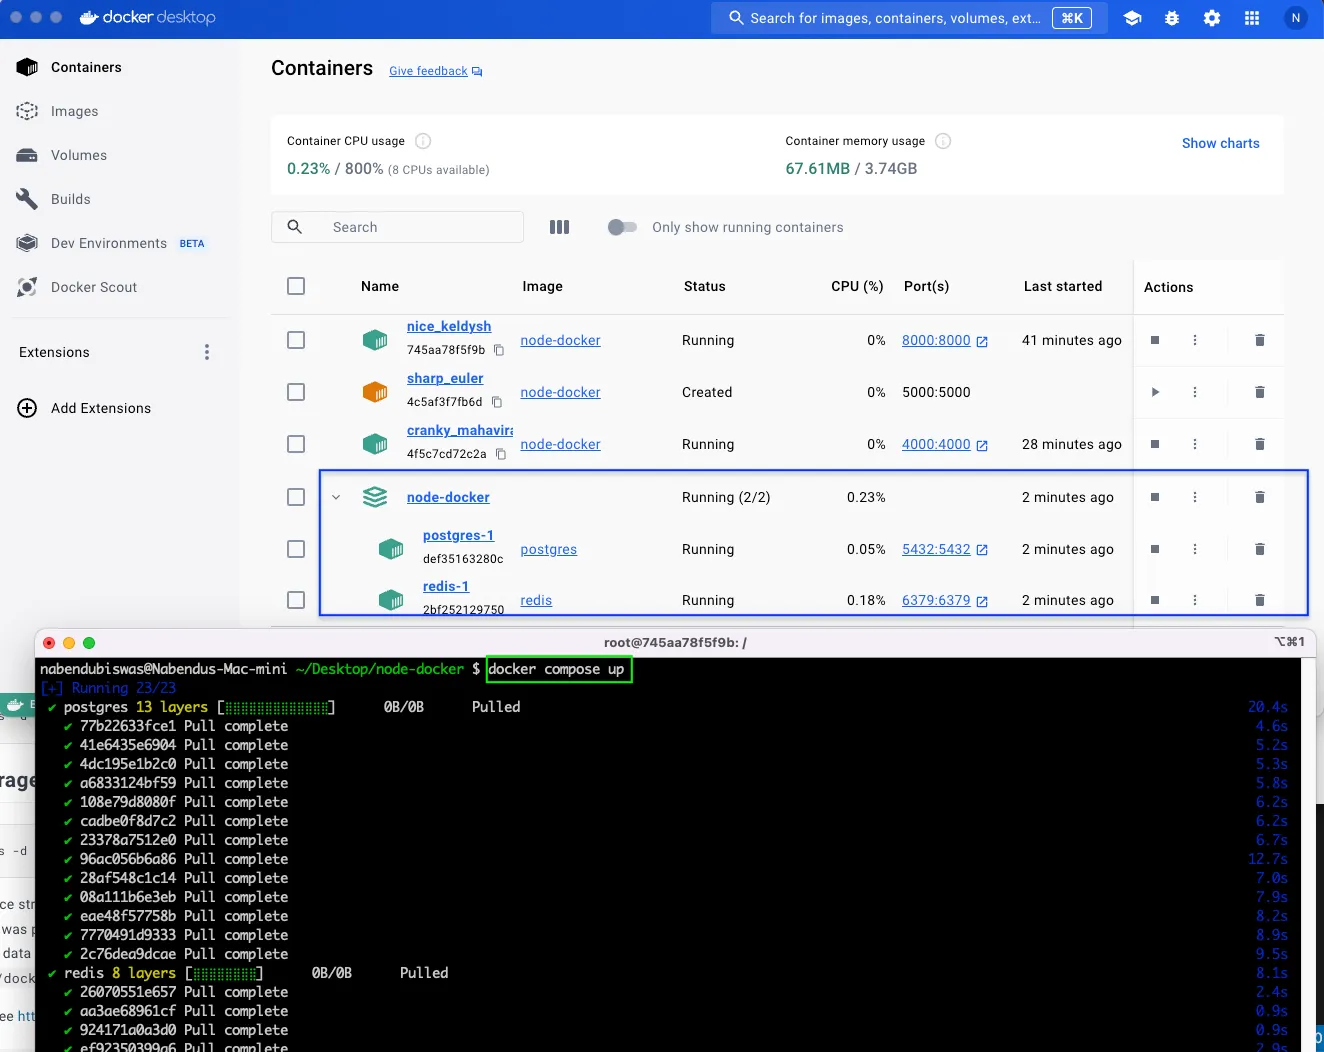The image size is (1324, 1052).
Task: Click the Show charts button
Action: click(1220, 143)
